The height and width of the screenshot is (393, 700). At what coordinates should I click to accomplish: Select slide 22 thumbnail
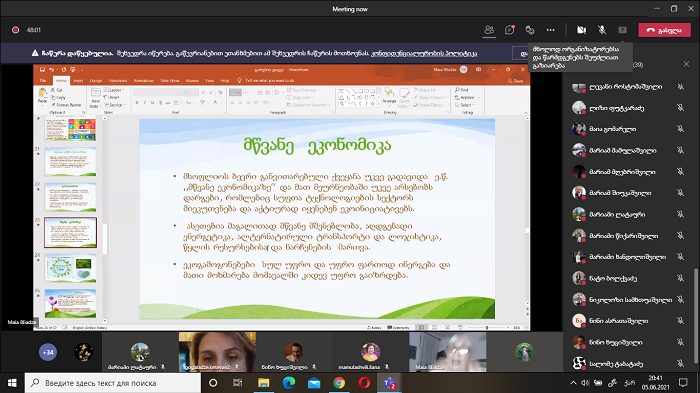(x=70, y=197)
